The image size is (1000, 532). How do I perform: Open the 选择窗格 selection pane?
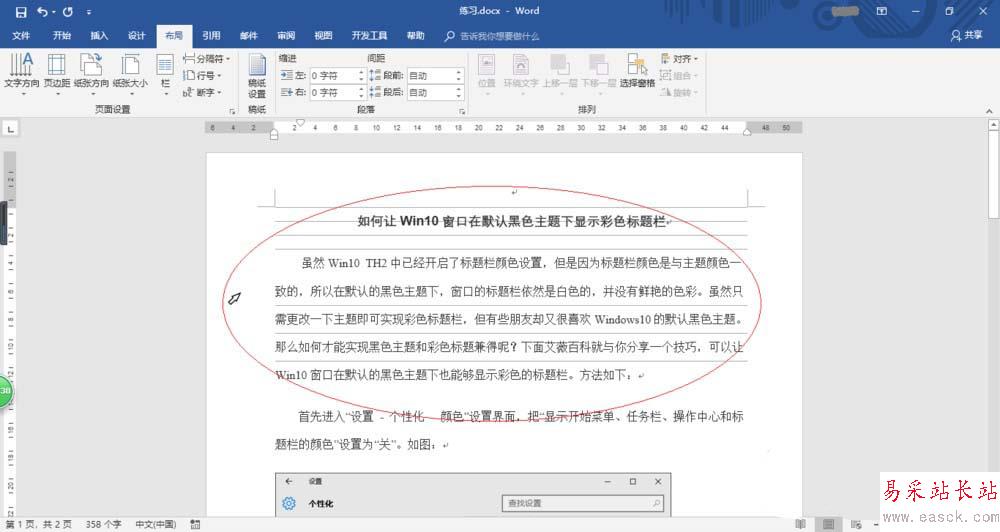(x=637, y=71)
